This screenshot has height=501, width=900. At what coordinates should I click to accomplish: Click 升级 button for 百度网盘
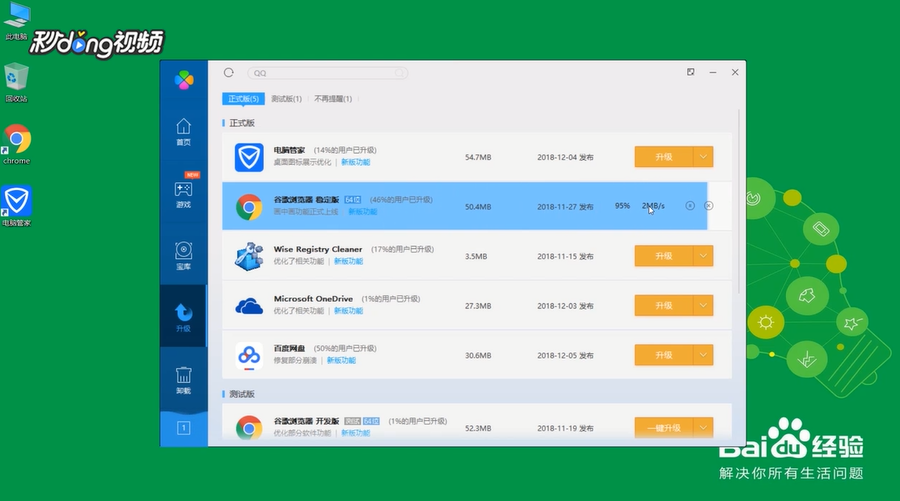pyautogui.click(x=664, y=355)
